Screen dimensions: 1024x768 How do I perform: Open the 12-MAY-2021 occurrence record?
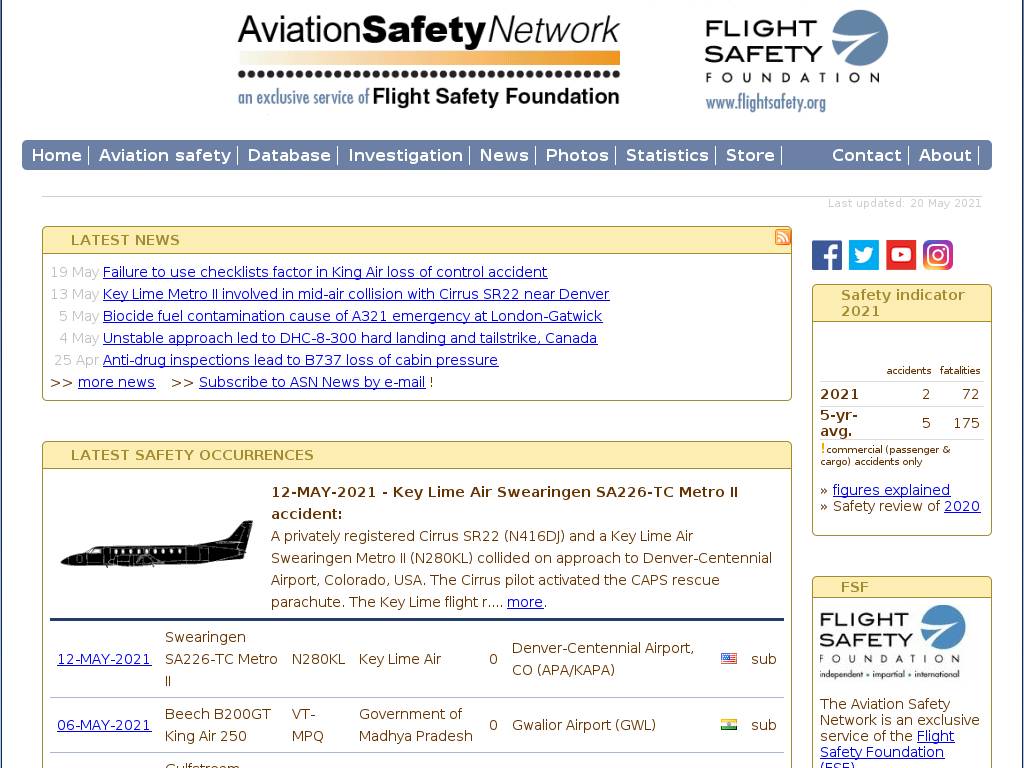pos(104,659)
